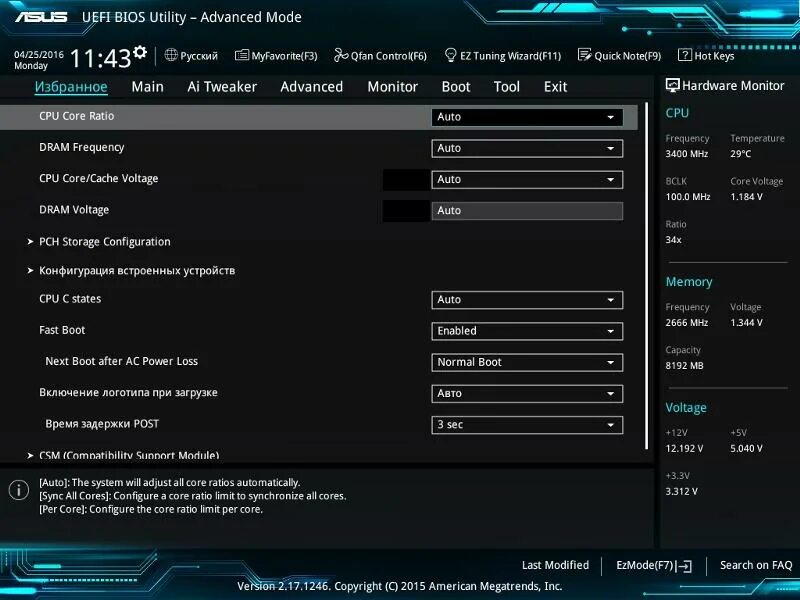Click the EzMode exit arrow icon

[x=684, y=566]
